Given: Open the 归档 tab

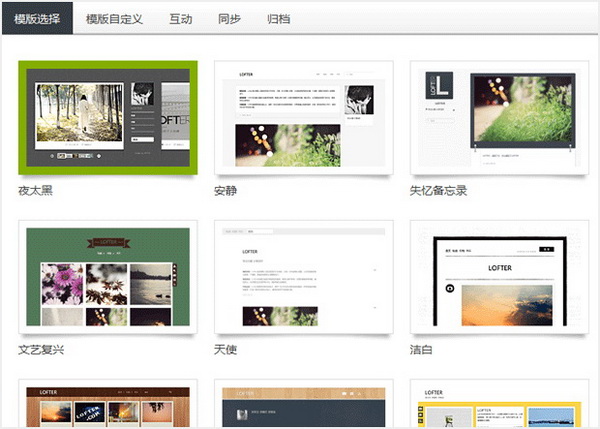Looking at the screenshot, I should [278, 18].
